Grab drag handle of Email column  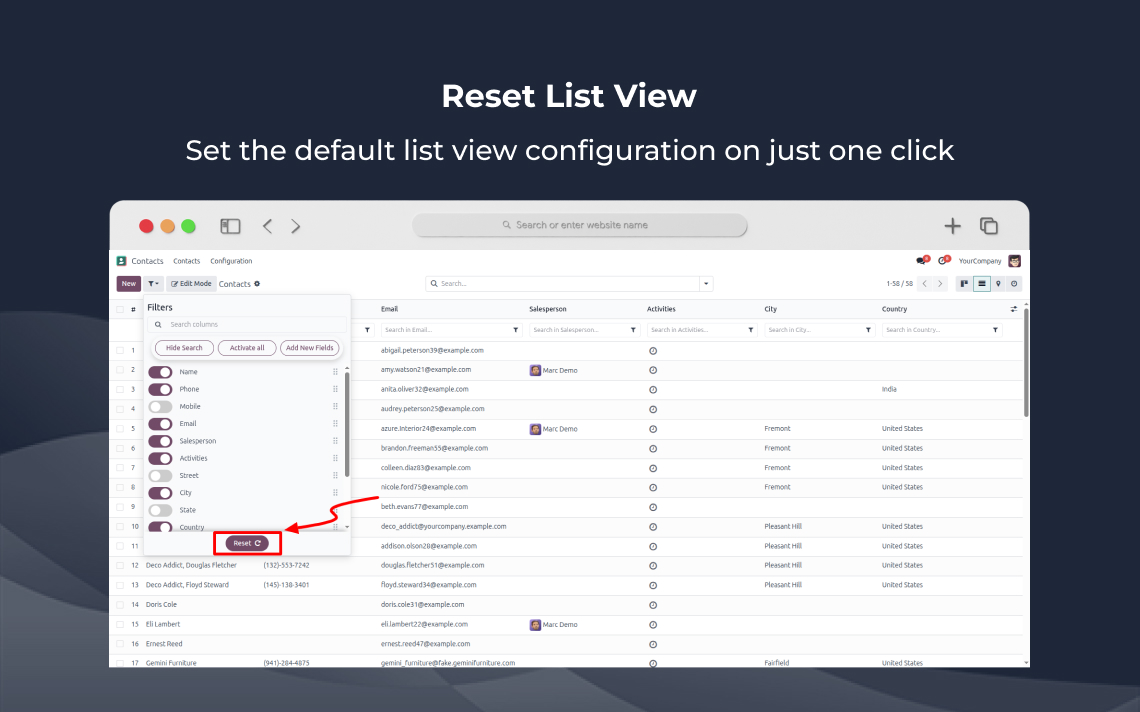[335, 423]
